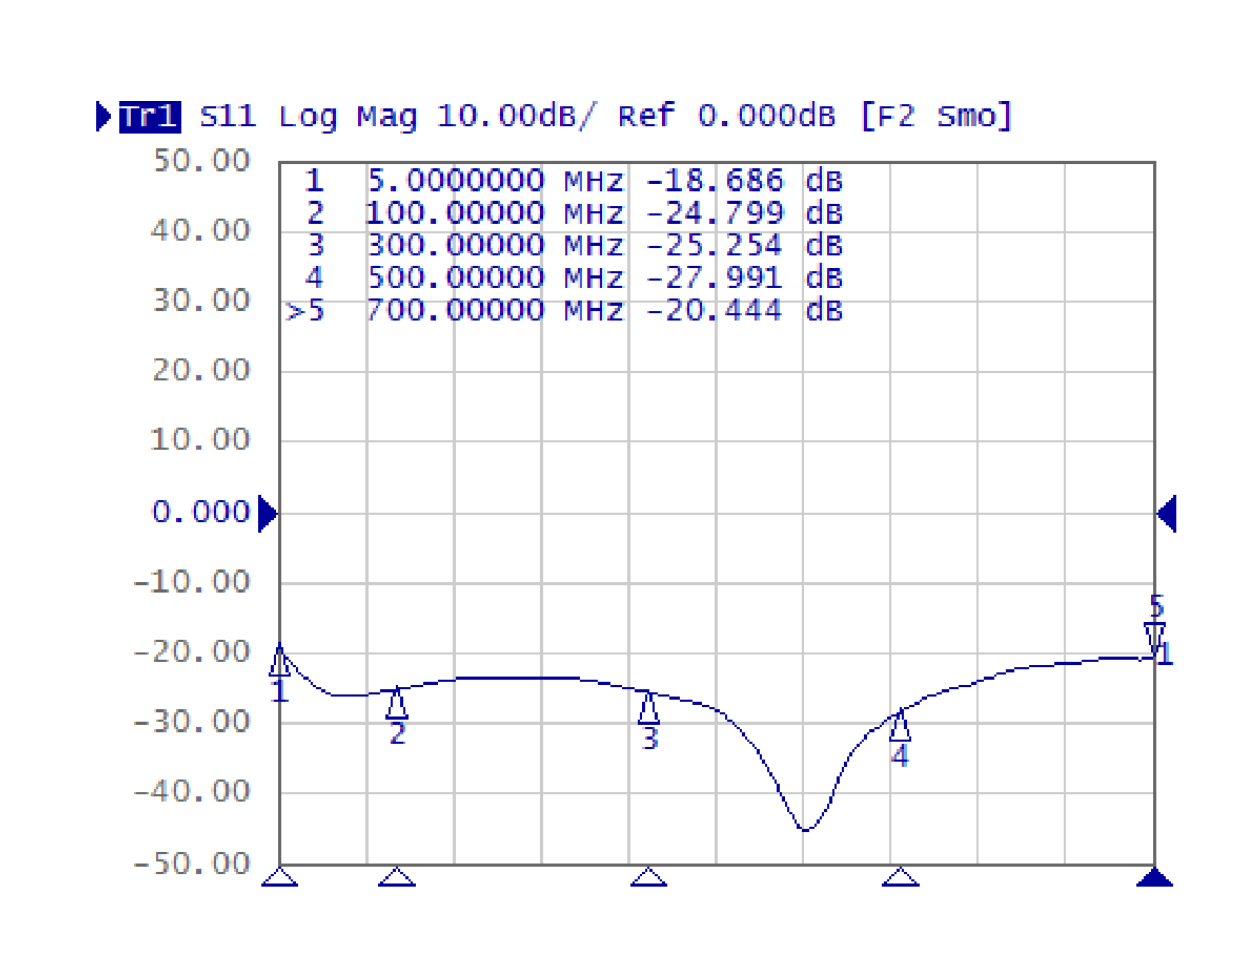Click marker 4 indicator on frequency axis
The height and width of the screenshot is (963, 1252).
tap(900, 877)
